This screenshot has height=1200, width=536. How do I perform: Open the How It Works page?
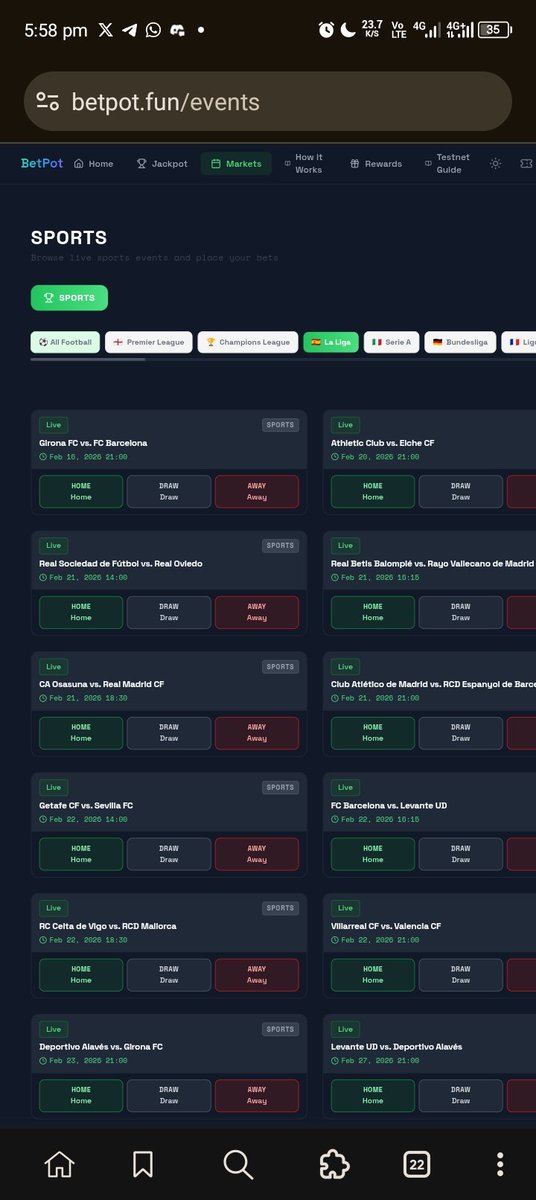tap(304, 163)
